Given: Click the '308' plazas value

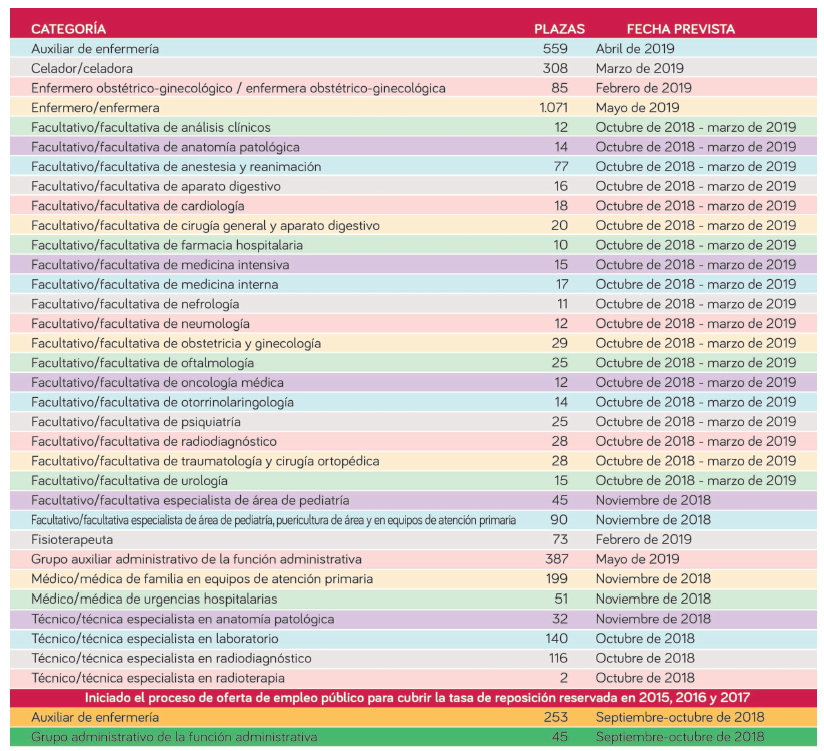Looking at the screenshot, I should pos(555,68).
